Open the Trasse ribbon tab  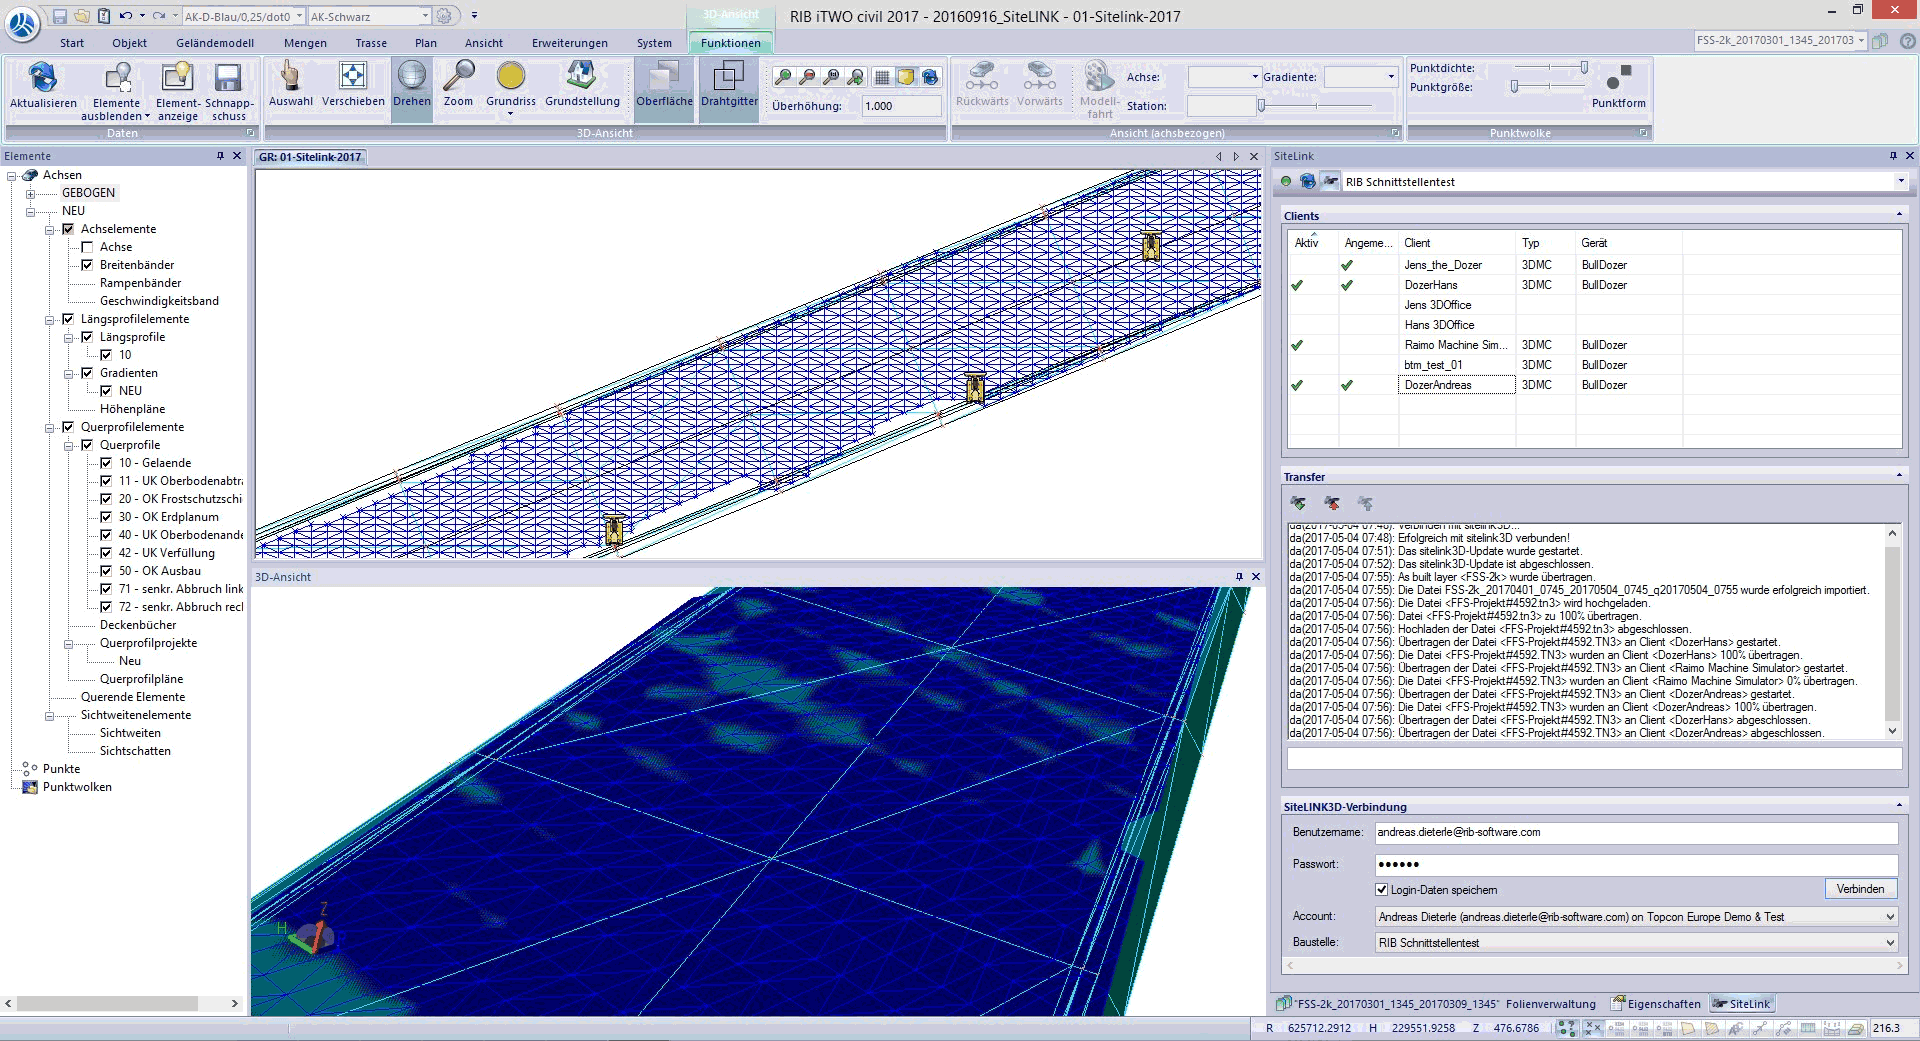(371, 43)
